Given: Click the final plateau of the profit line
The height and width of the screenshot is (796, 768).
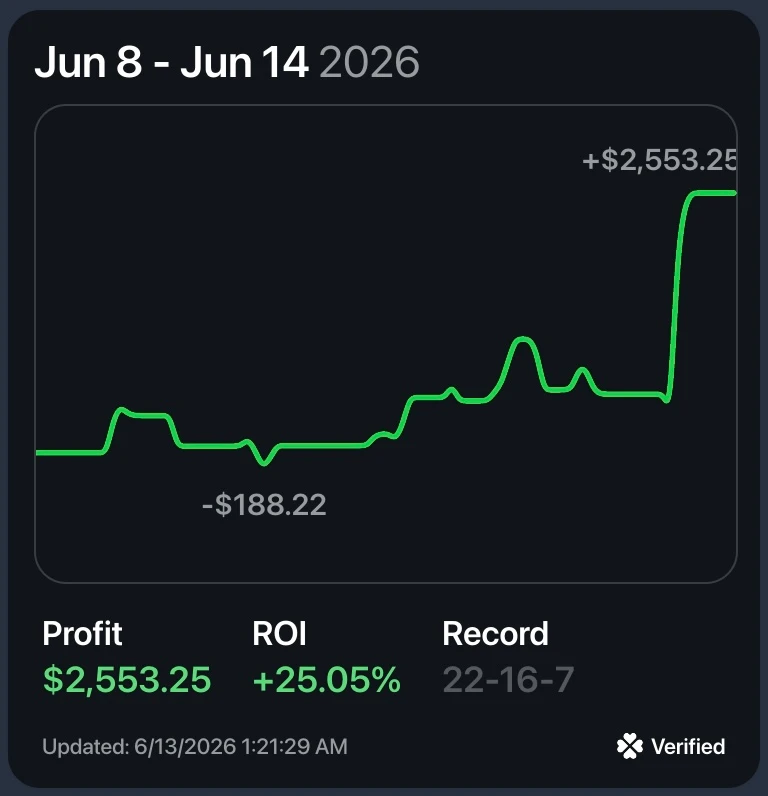Looking at the screenshot, I should (713, 193).
